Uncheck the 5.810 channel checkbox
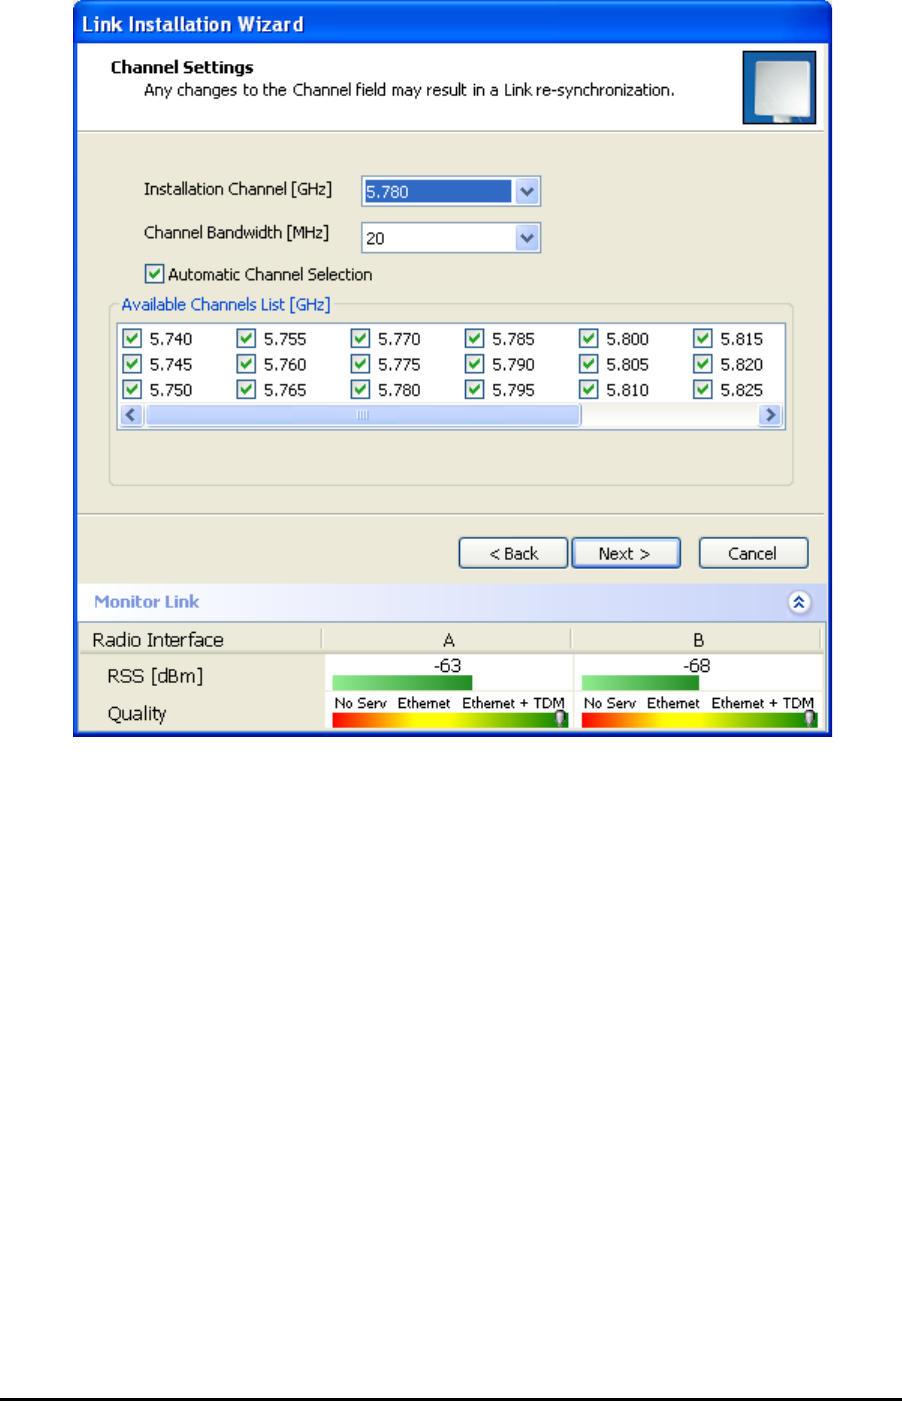The image size is (902, 1417). pos(588,390)
